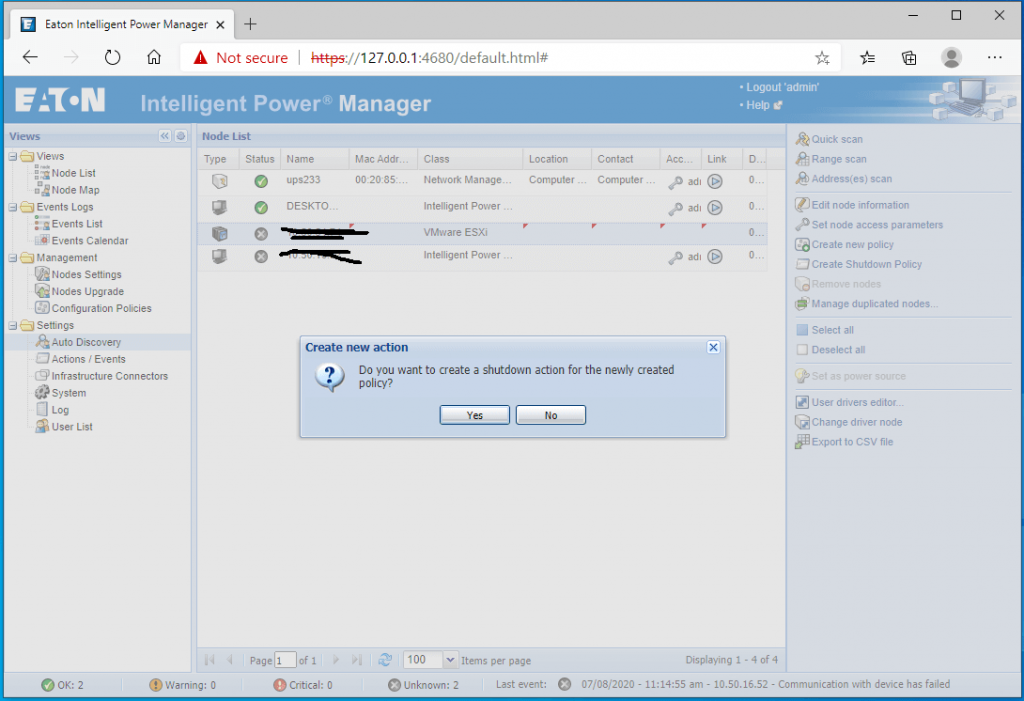Select the ups233 node name

pos(303,180)
